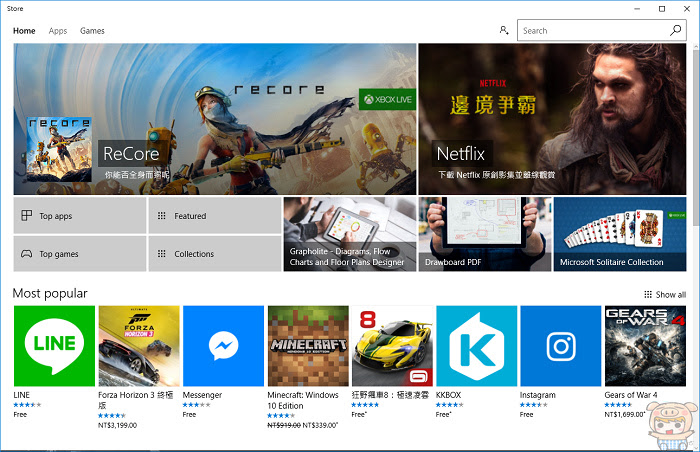Click the Gears of War 4 title
The height and width of the screenshot is (452, 700).
click(631, 395)
